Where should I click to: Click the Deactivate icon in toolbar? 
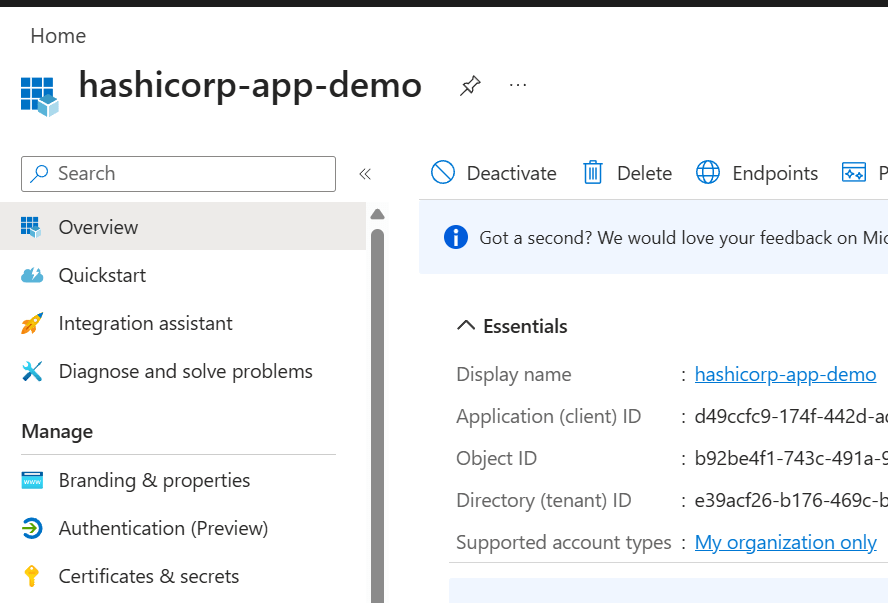tap(443, 173)
